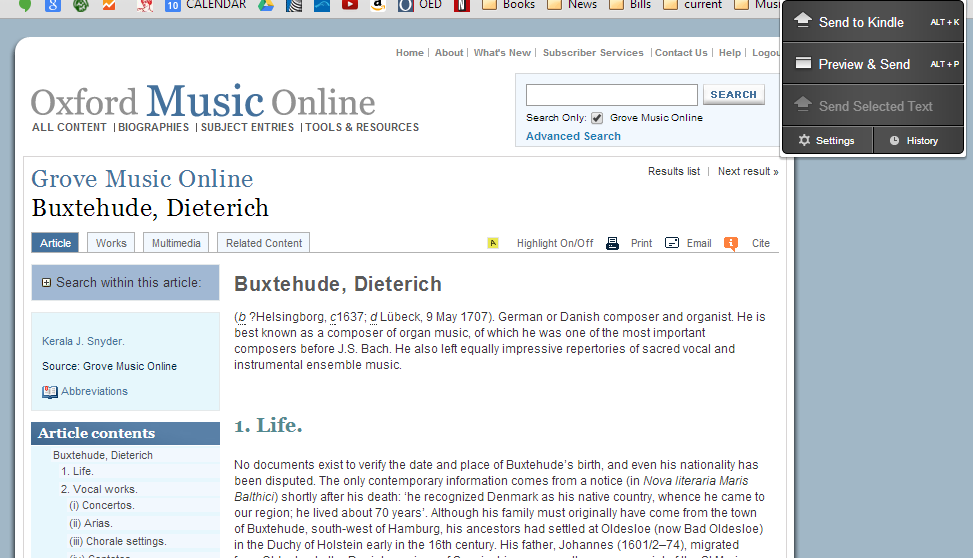Switch to the Related Content tab
The width and height of the screenshot is (973, 558).
(x=264, y=243)
